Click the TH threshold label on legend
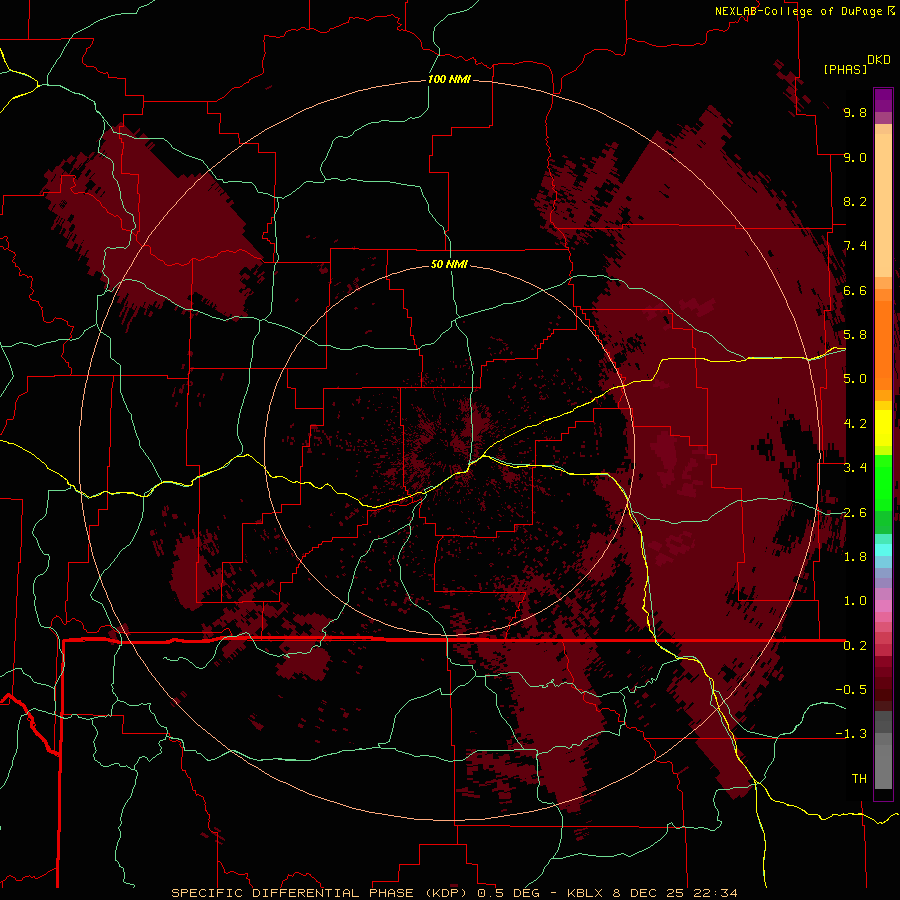This screenshot has width=900, height=900. pyautogui.click(x=859, y=779)
